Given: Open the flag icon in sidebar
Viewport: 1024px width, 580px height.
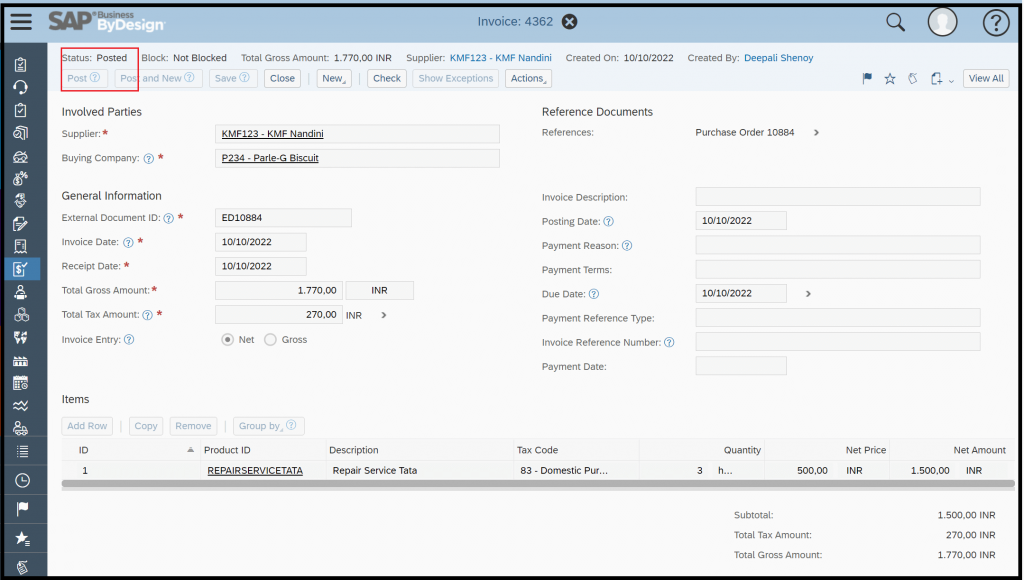Looking at the screenshot, I should [x=22, y=509].
